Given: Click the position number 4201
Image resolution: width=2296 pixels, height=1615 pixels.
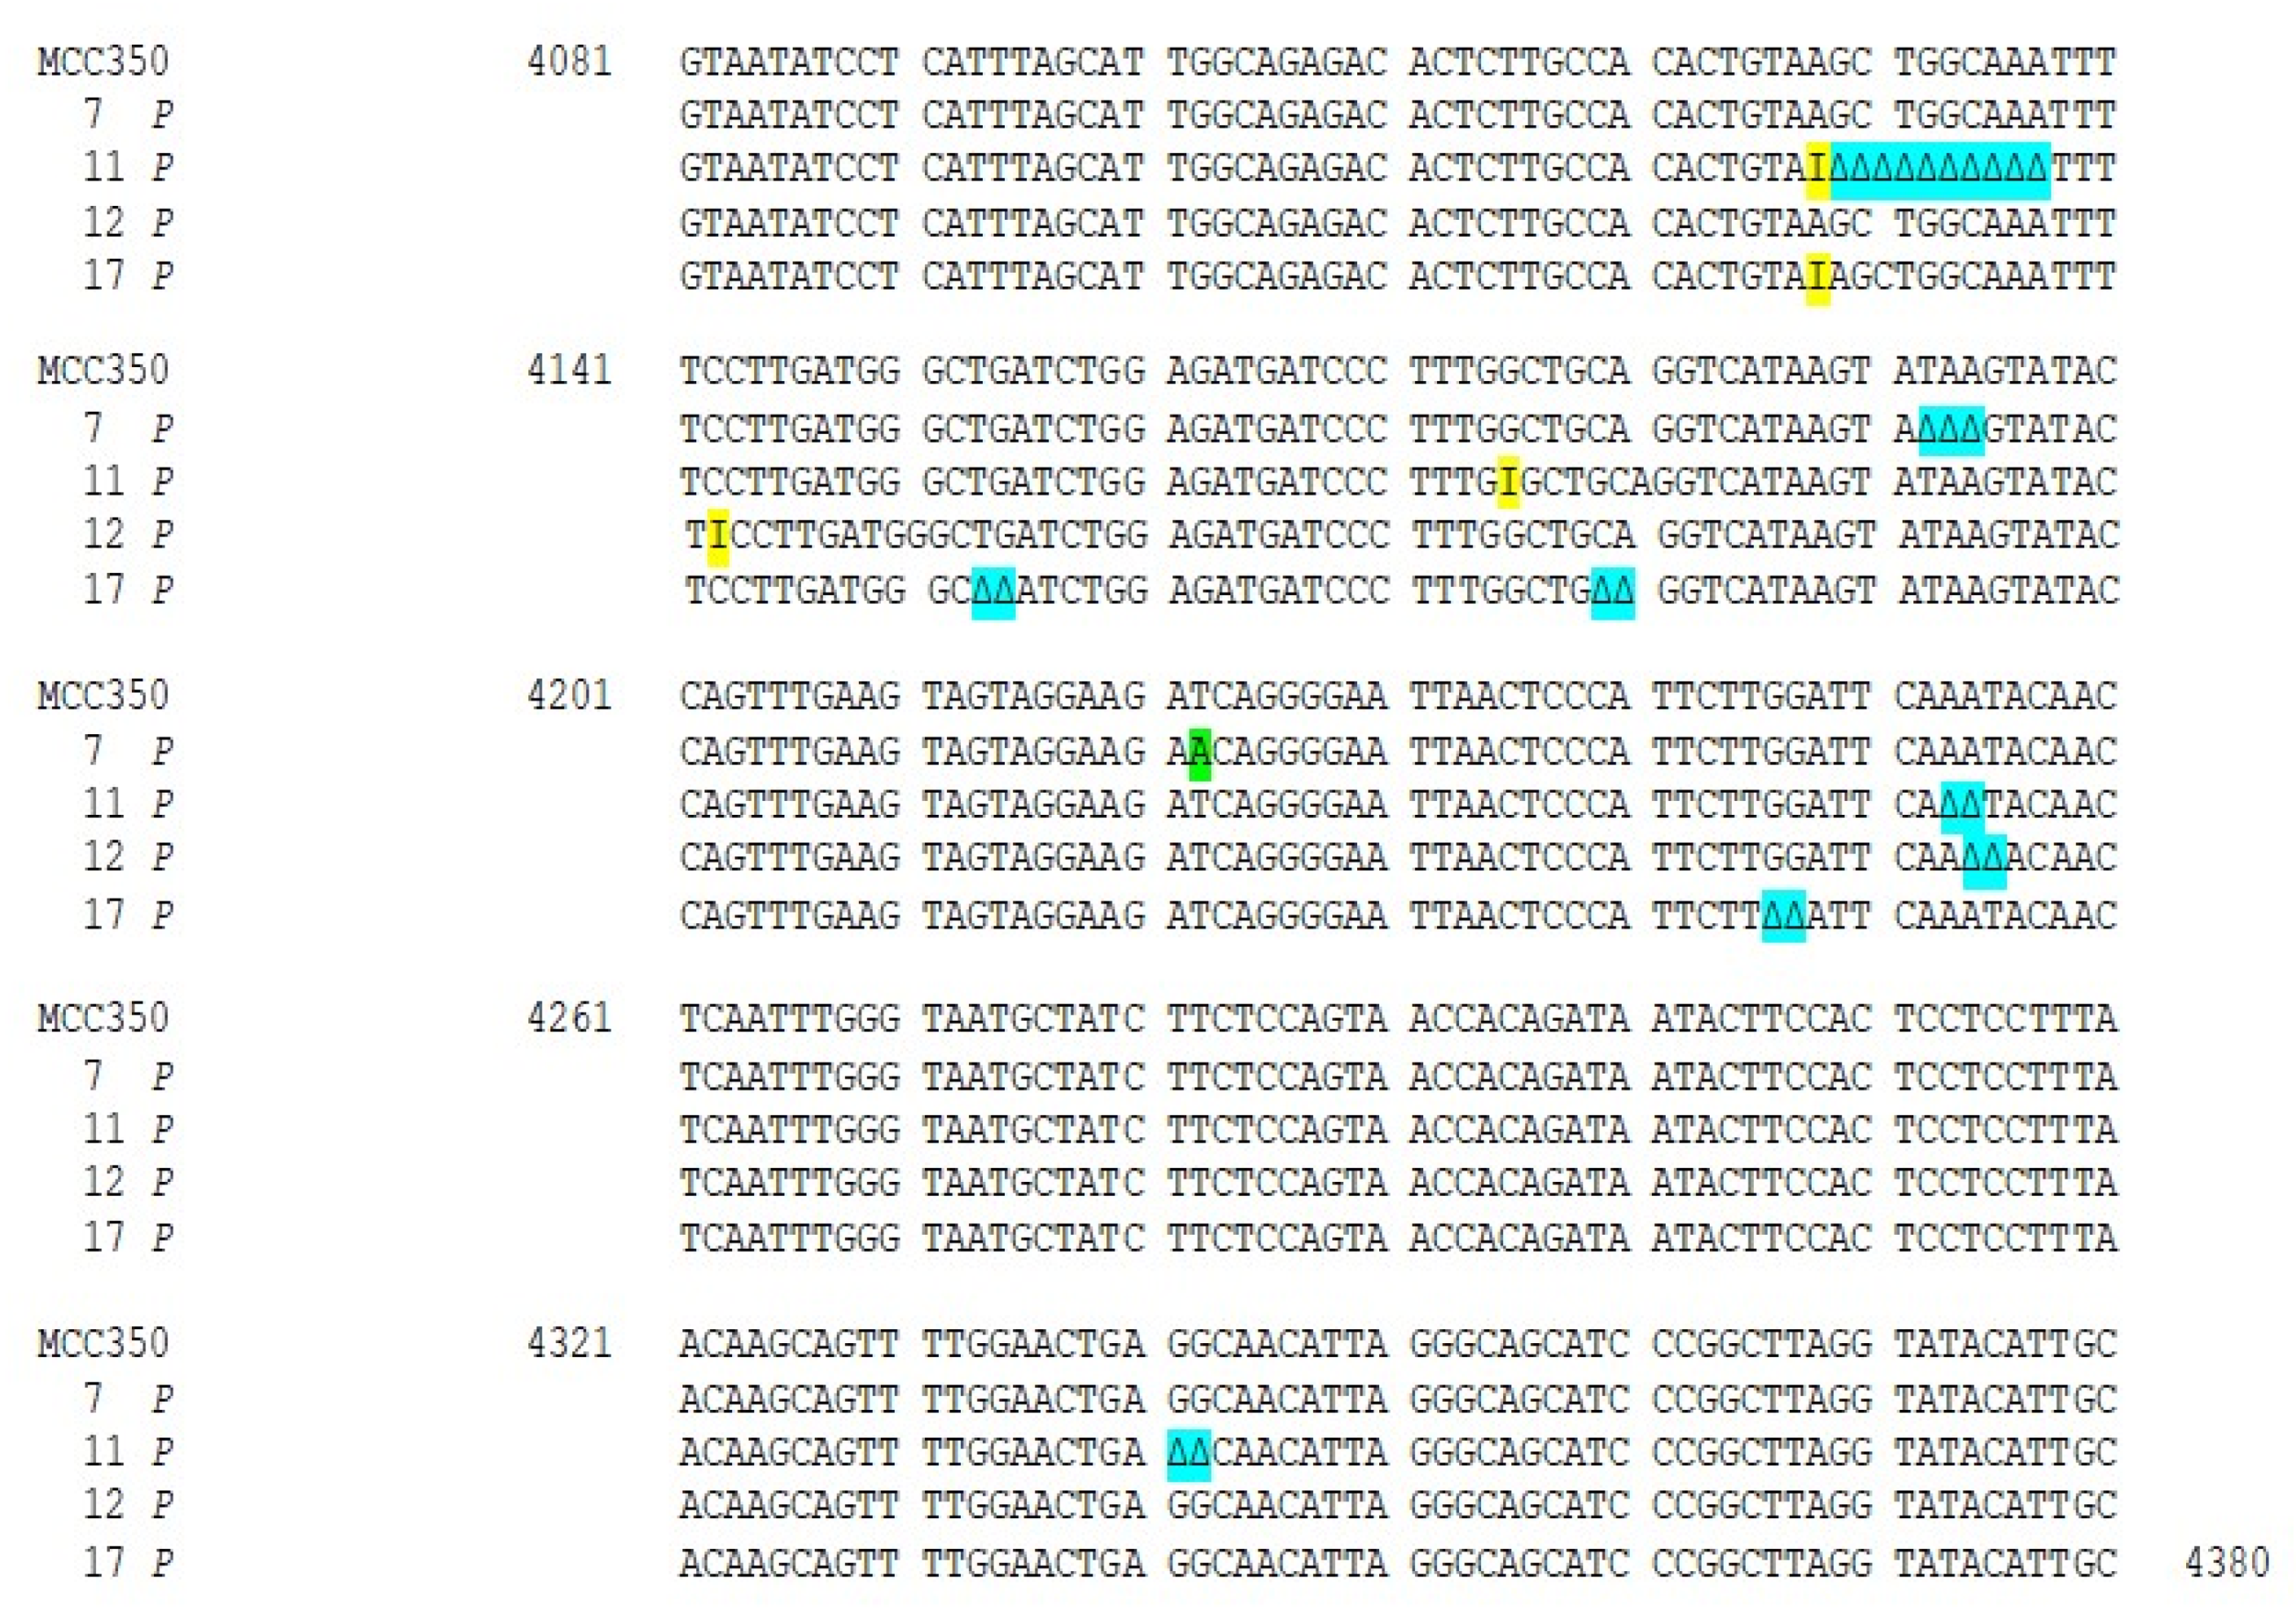Looking at the screenshot, I should 569,695.
